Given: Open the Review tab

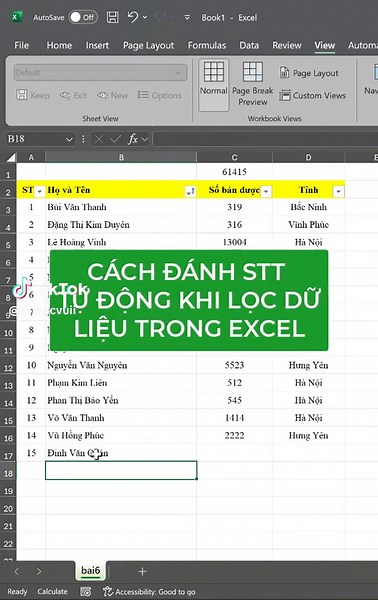Looking at the screenshot, I should [287, 46].
